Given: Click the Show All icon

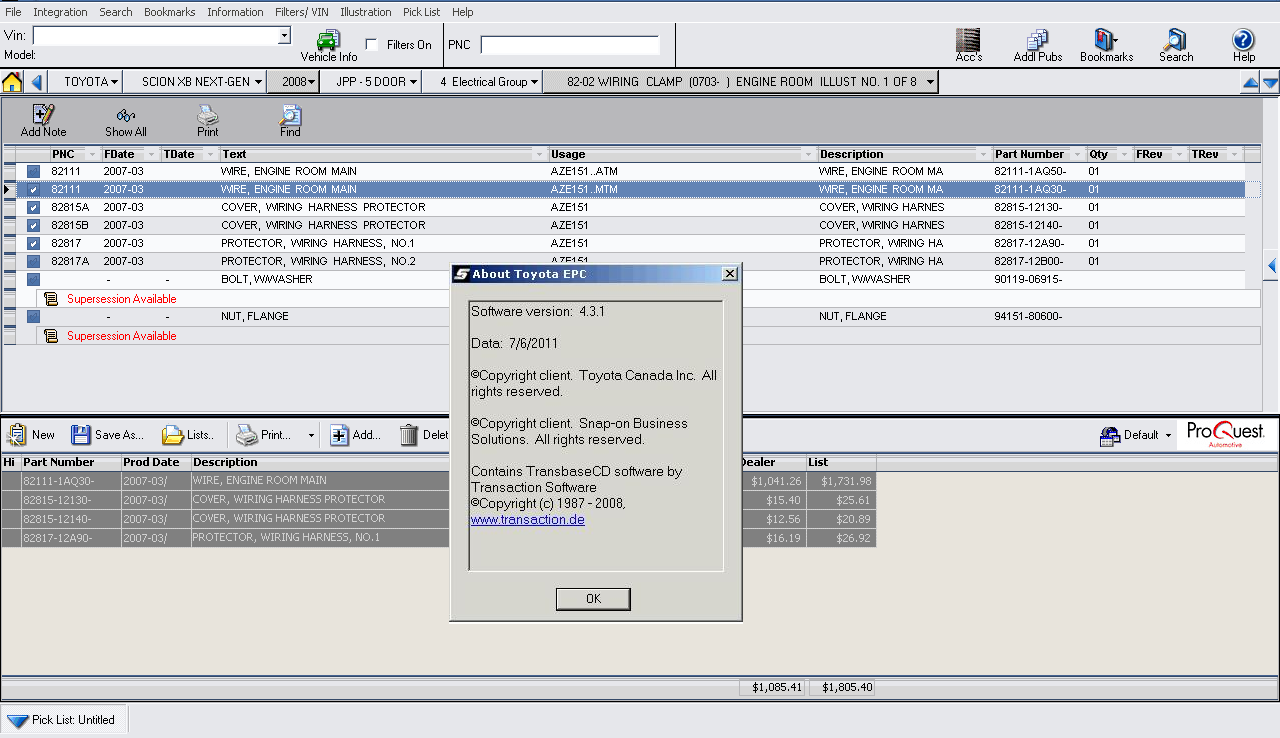Looking at the screenshot, I should 126,121.
